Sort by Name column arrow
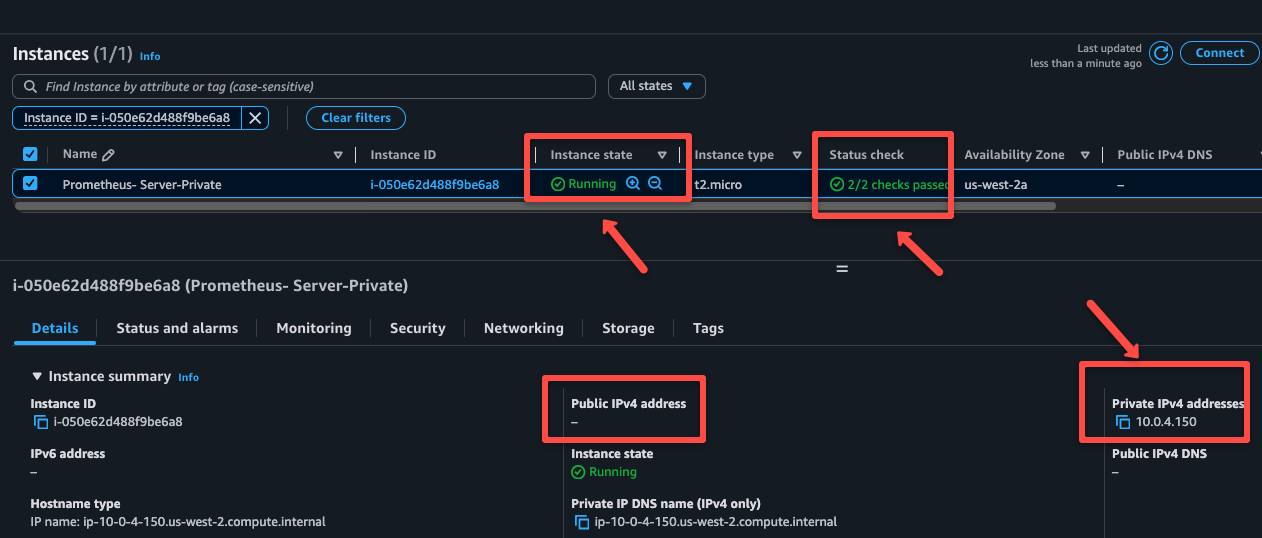1262x538 pixels. 338,155
